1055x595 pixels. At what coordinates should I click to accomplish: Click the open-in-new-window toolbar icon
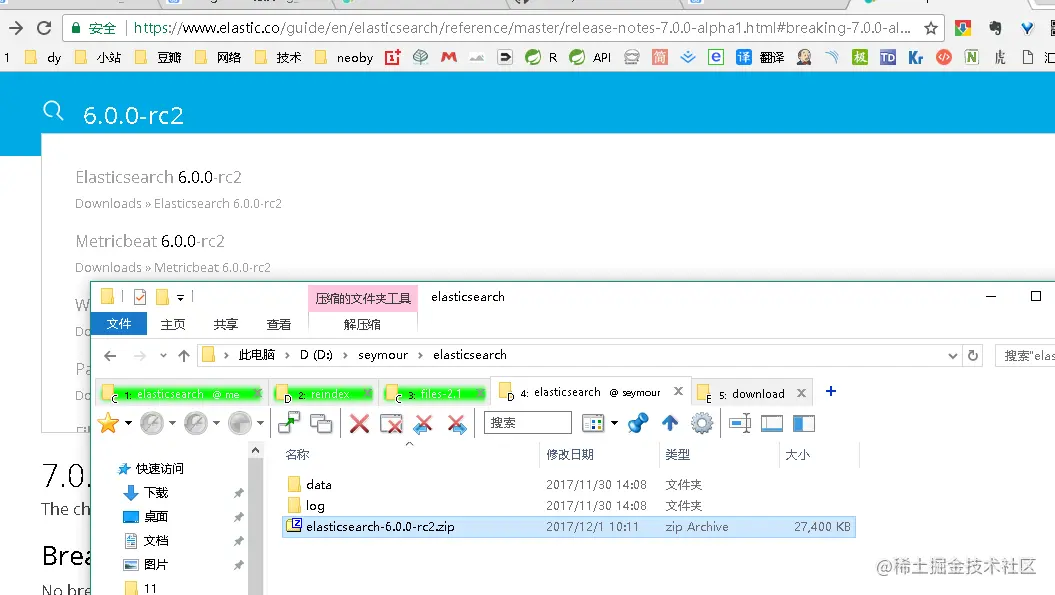289,423
